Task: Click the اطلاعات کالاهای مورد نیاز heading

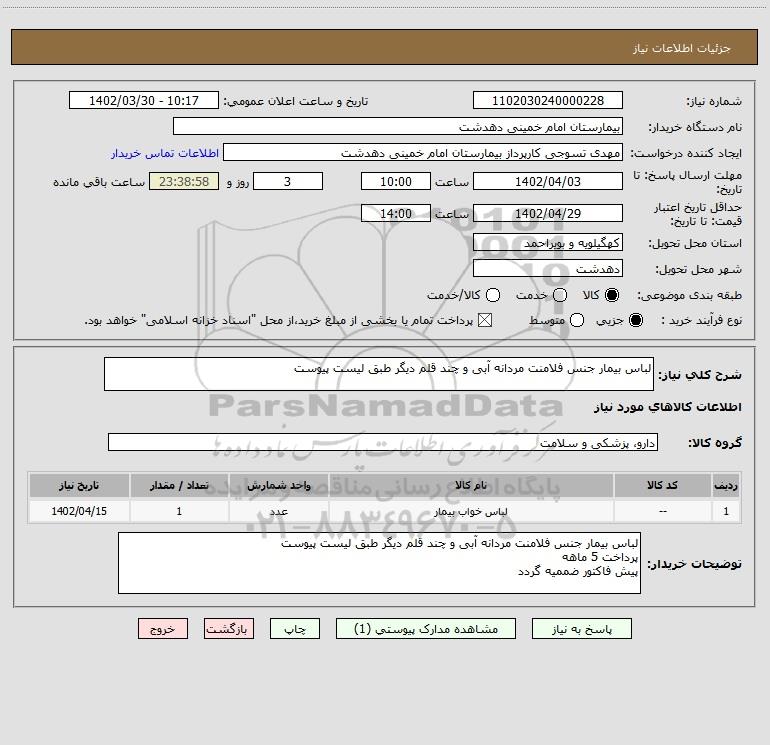Action: tap(667, 407)
